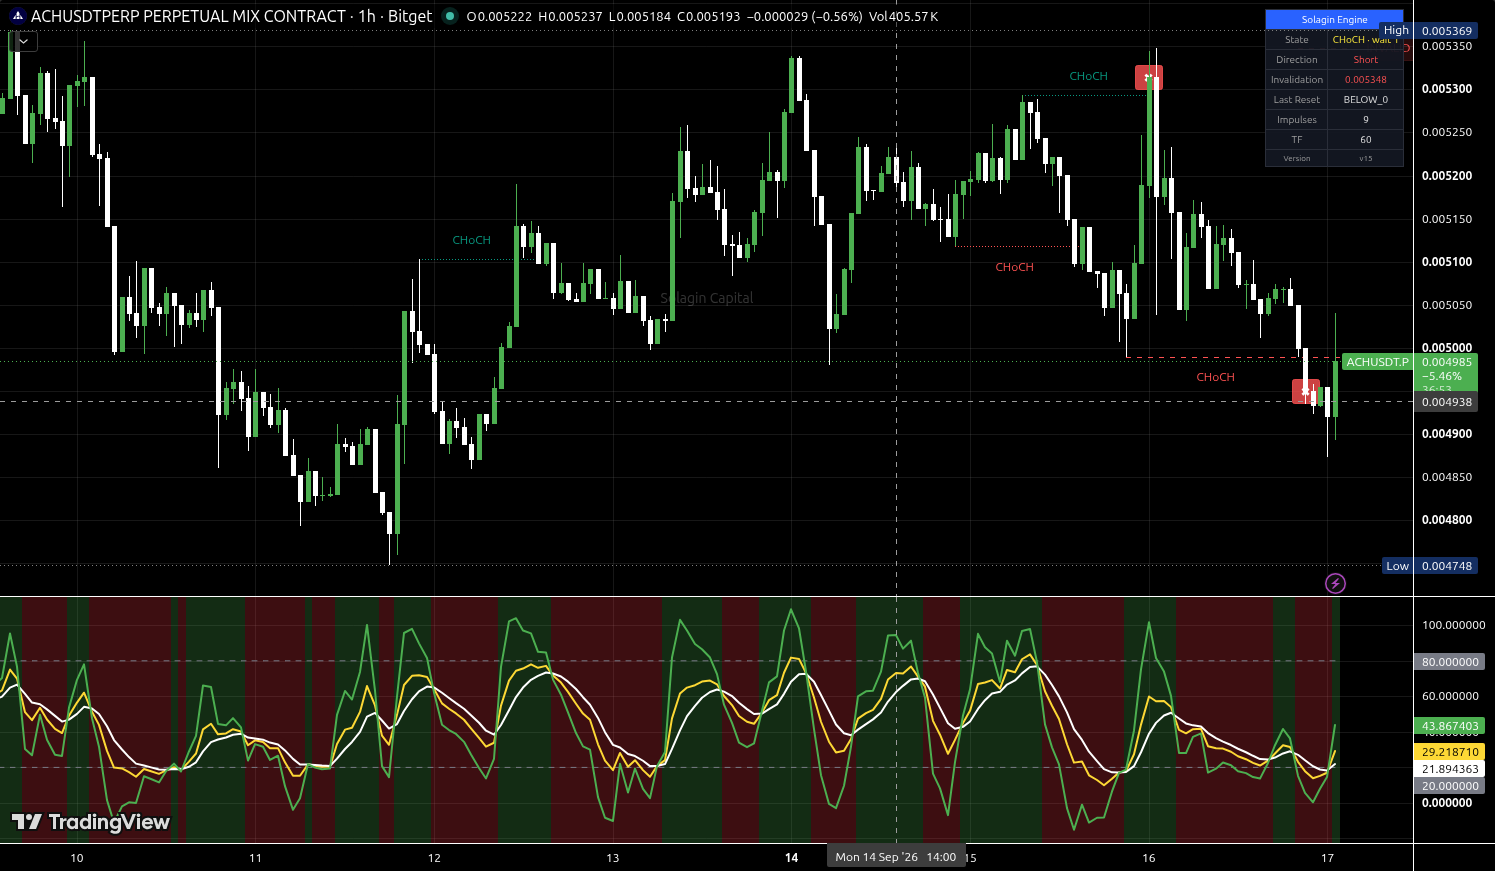Image resolution: width=1495 pixels, height=871 pixels.
Task: Click the green 43.867403 oscillator value
Action: point(1450,727)
